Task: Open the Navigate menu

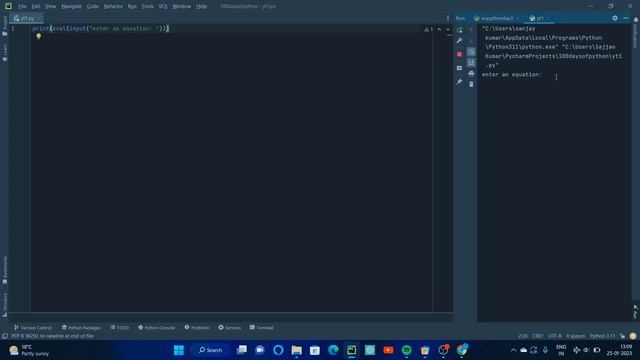Action: click(71, 7)
